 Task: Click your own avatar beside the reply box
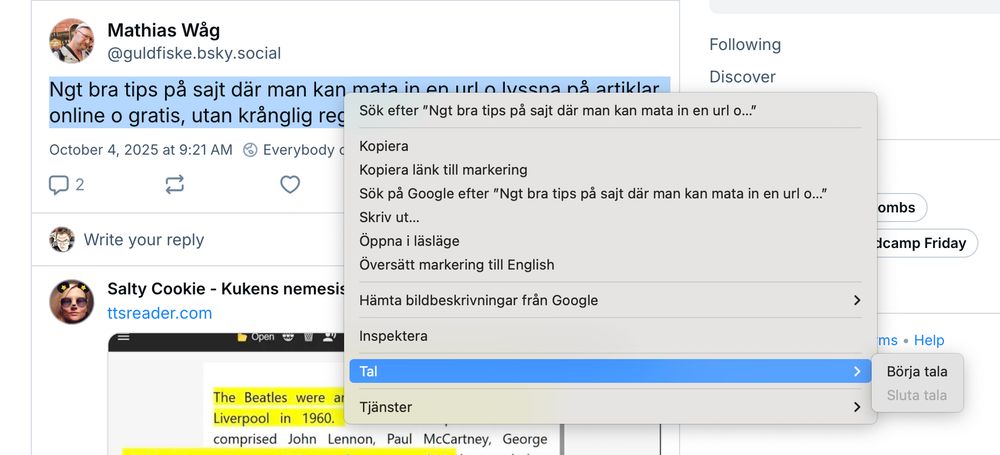[x=62, y=240]
